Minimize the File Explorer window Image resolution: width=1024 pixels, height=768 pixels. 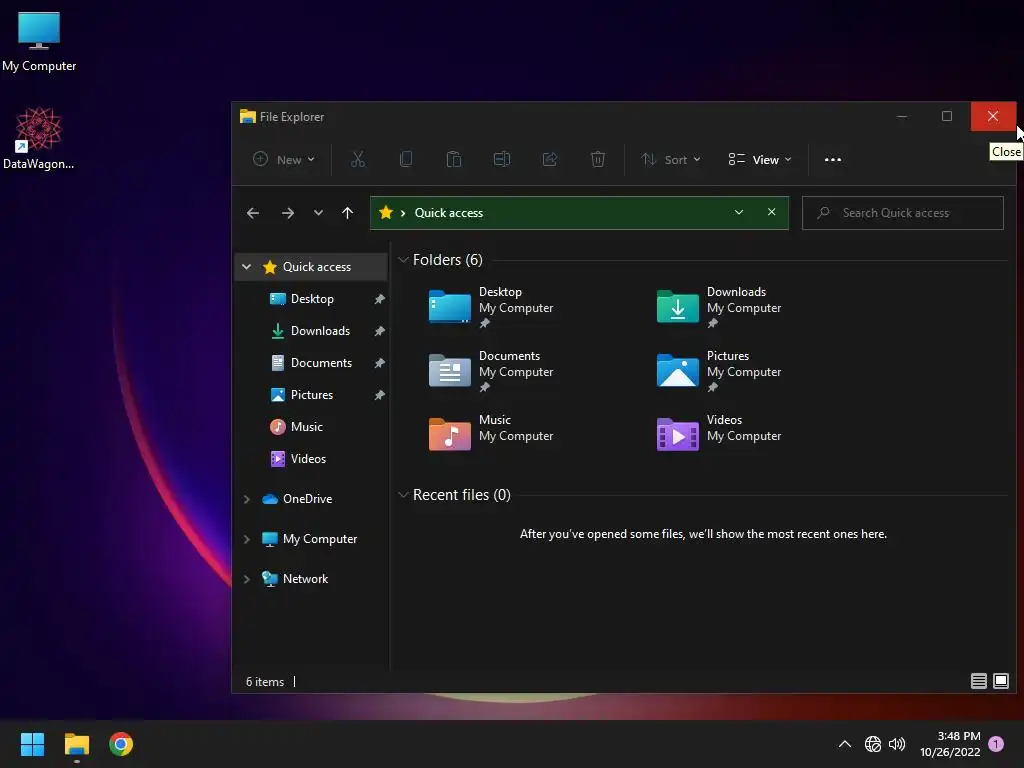coord(902,116)
